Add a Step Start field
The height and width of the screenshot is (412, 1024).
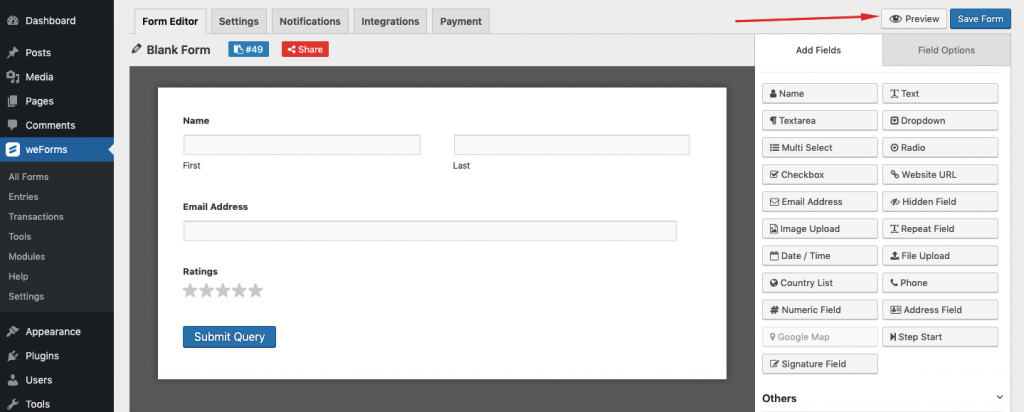point(940,337)
